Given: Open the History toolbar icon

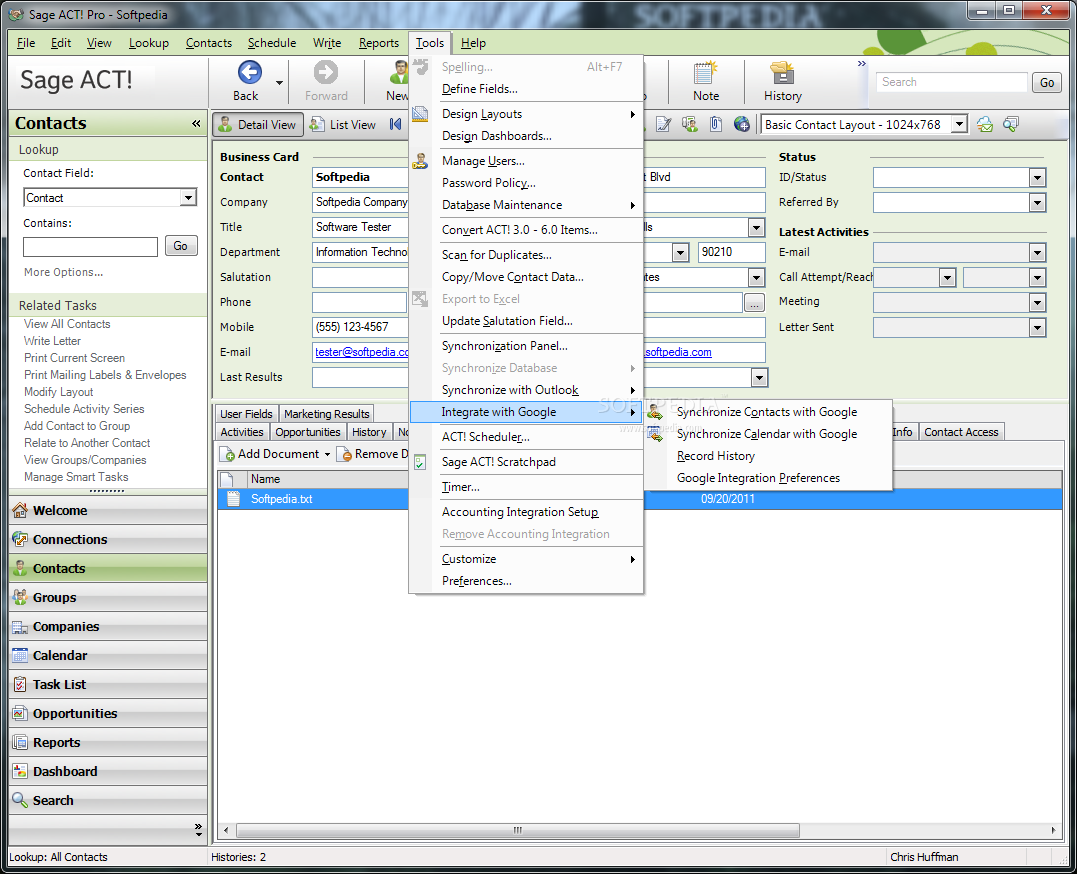Looking at the screenshot, I should (782, 73).
